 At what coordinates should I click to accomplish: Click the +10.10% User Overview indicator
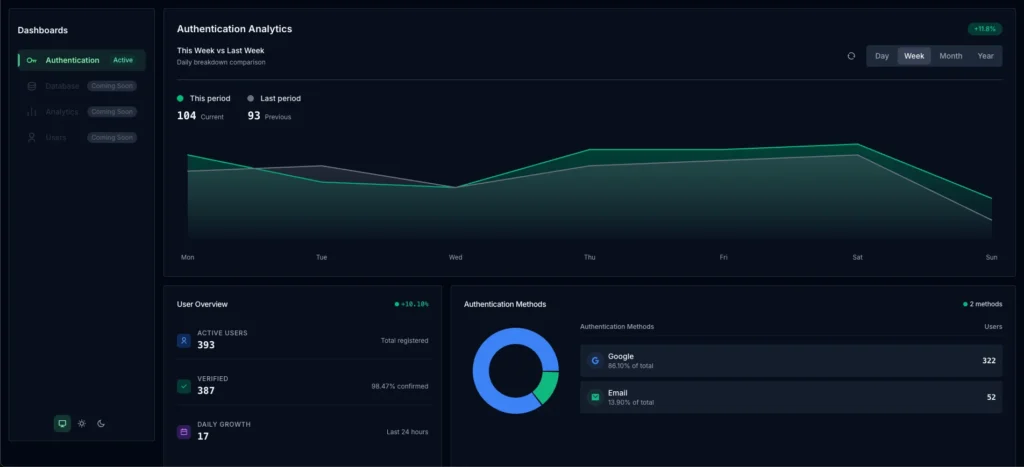point(411,304)
